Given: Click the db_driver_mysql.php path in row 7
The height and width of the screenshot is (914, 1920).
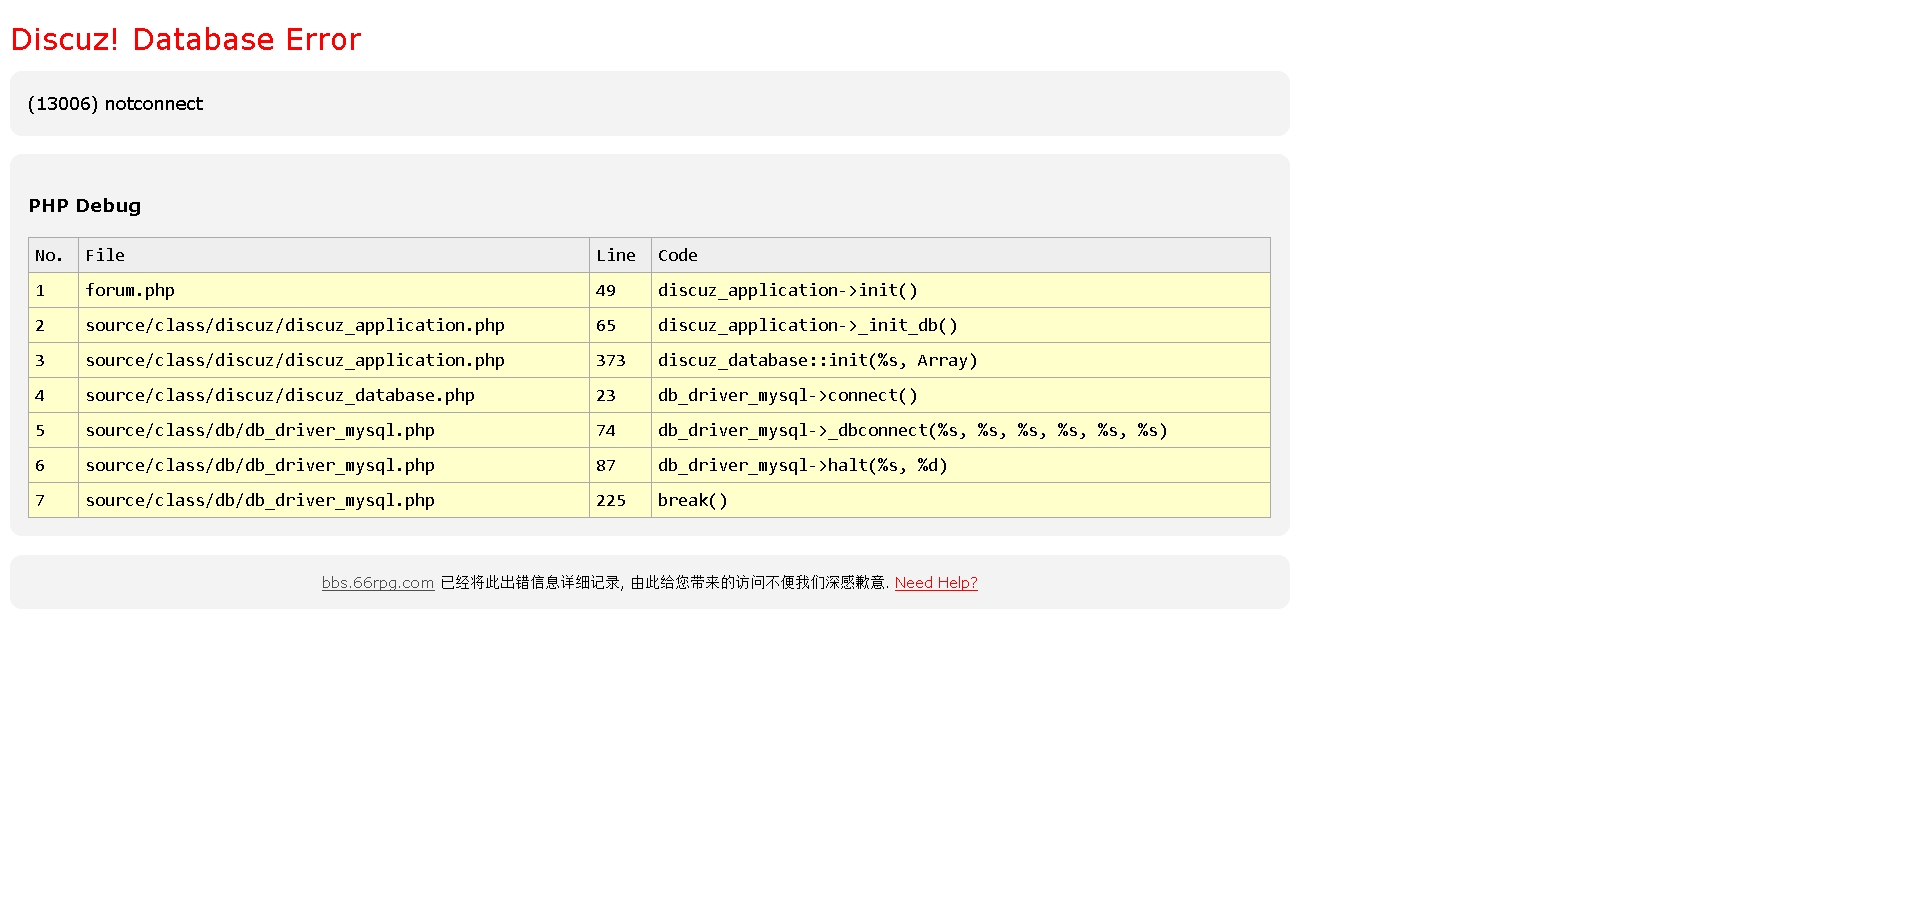Looking at the screenshot, I should coord(260,500).
